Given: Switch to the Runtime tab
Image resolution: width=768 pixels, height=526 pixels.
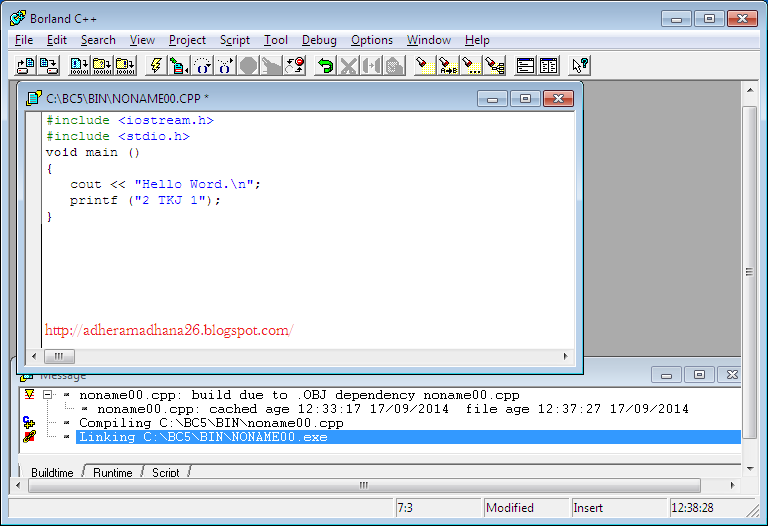Looking at the screenshot, I should pos(113,472).
